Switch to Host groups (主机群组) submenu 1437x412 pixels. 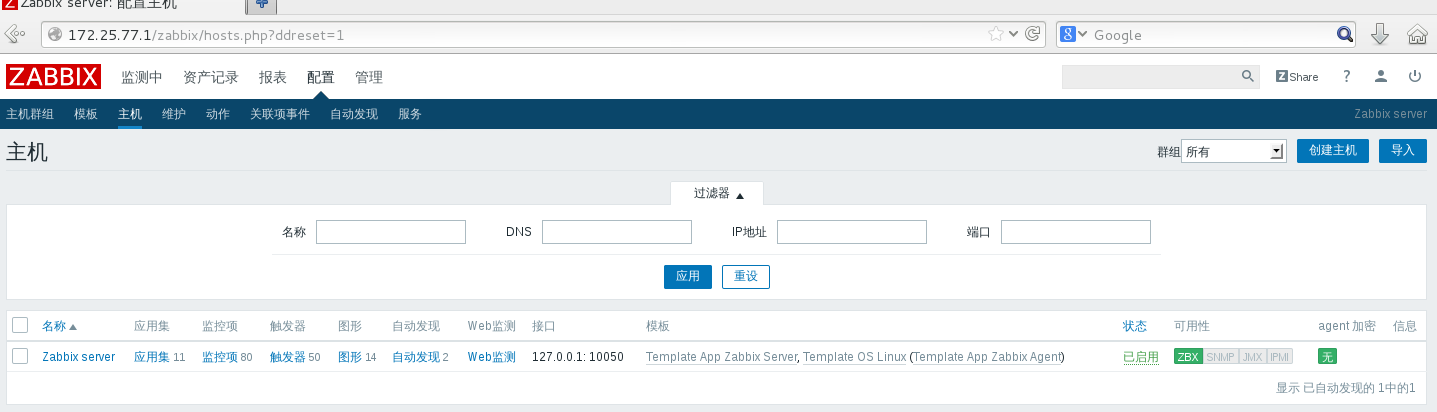(30, 114)
